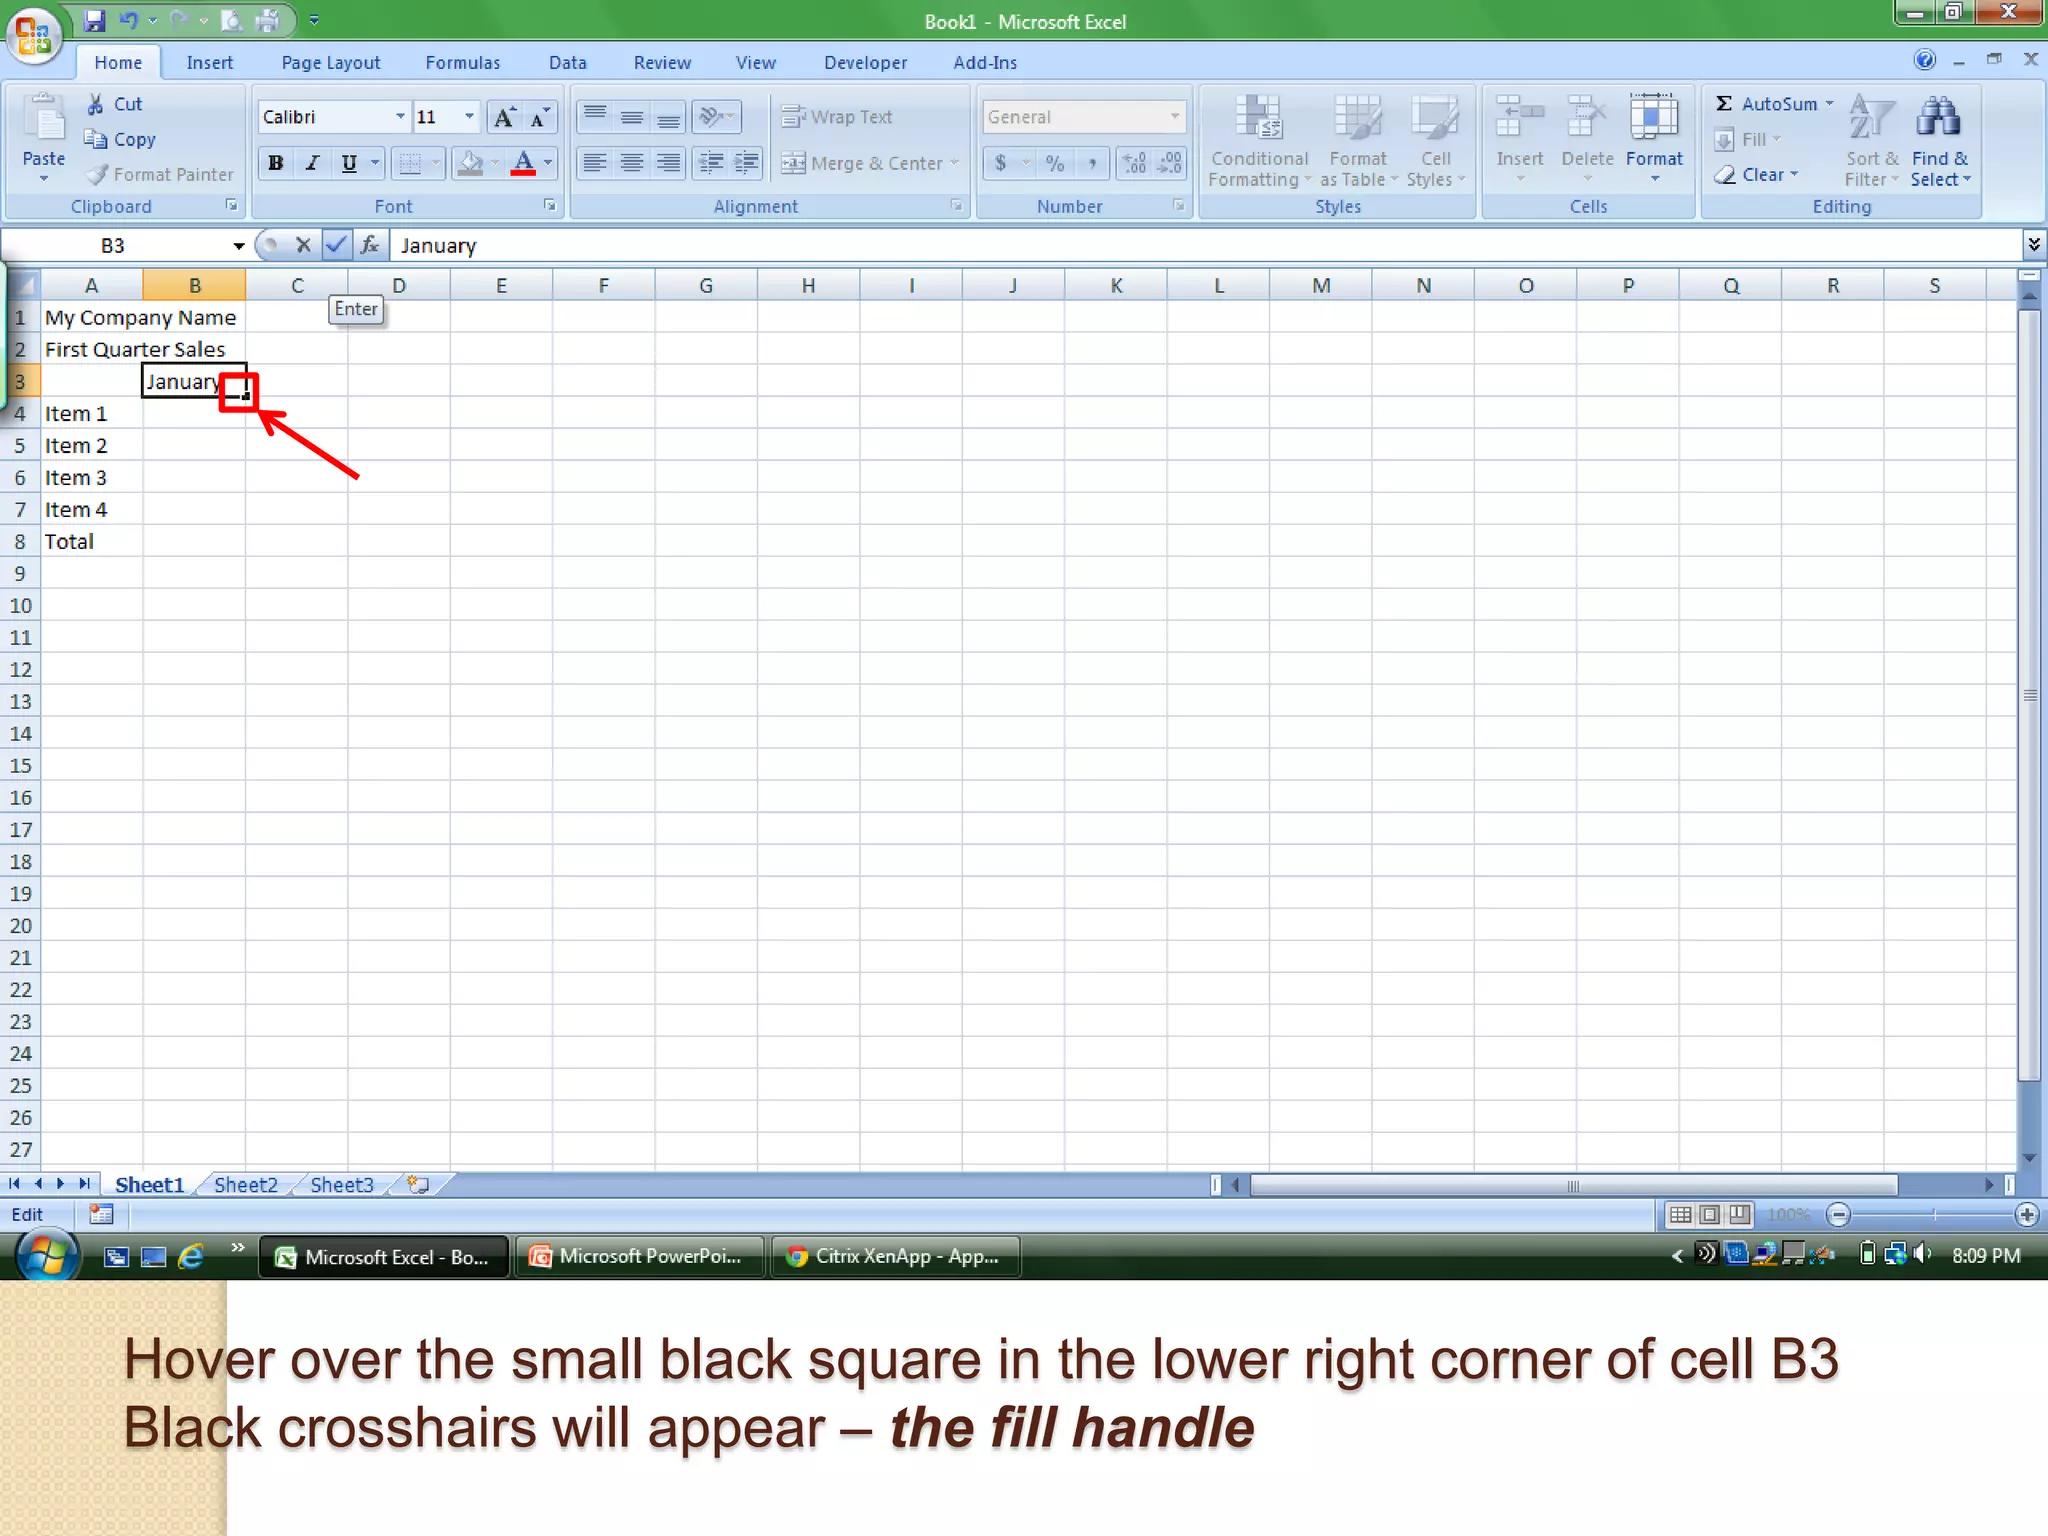Confirm entry with Enter checkmark

(x=336, y=245)
